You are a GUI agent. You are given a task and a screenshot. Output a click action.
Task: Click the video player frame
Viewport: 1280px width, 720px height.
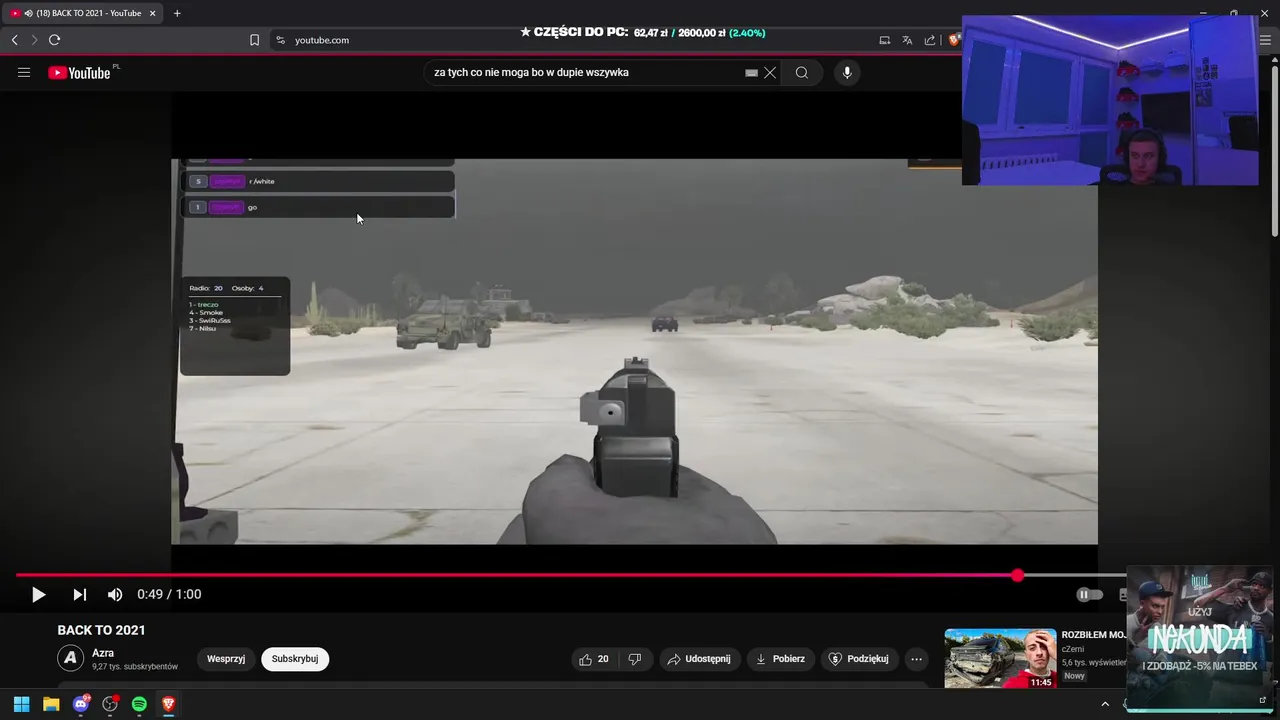pos(634,351)
